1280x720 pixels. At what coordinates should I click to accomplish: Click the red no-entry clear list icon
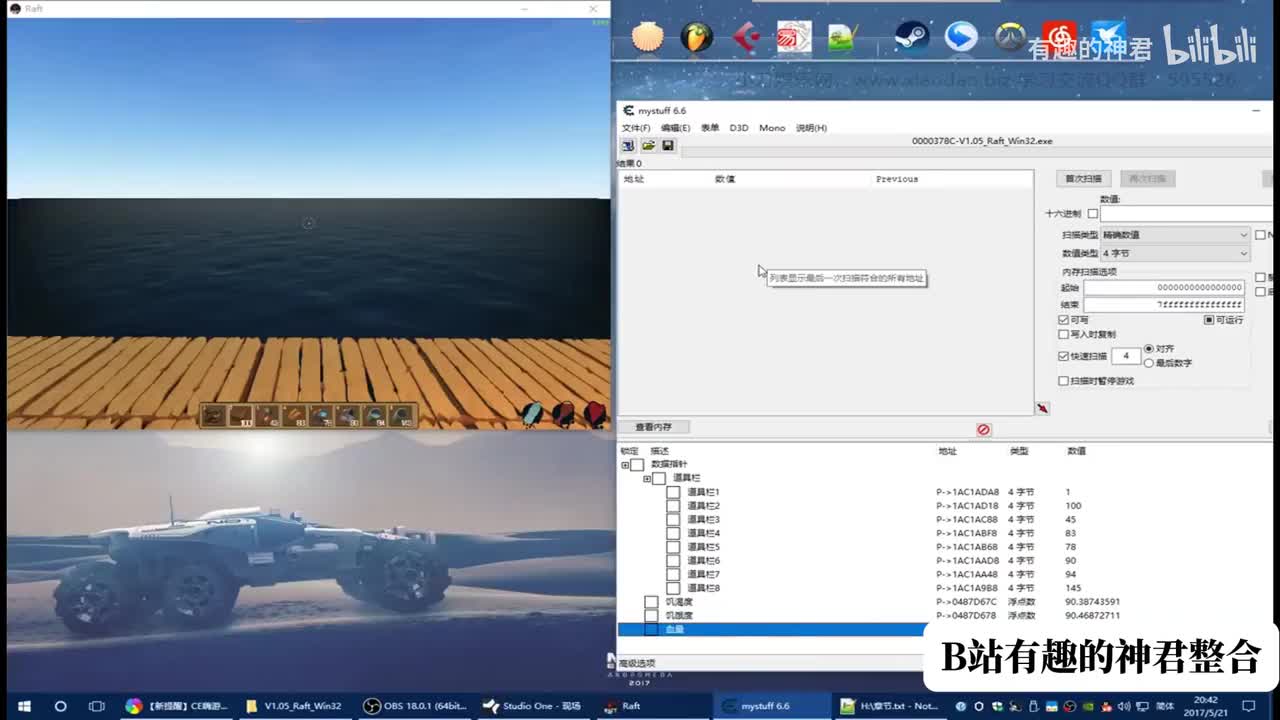click(x=983, y=429)
